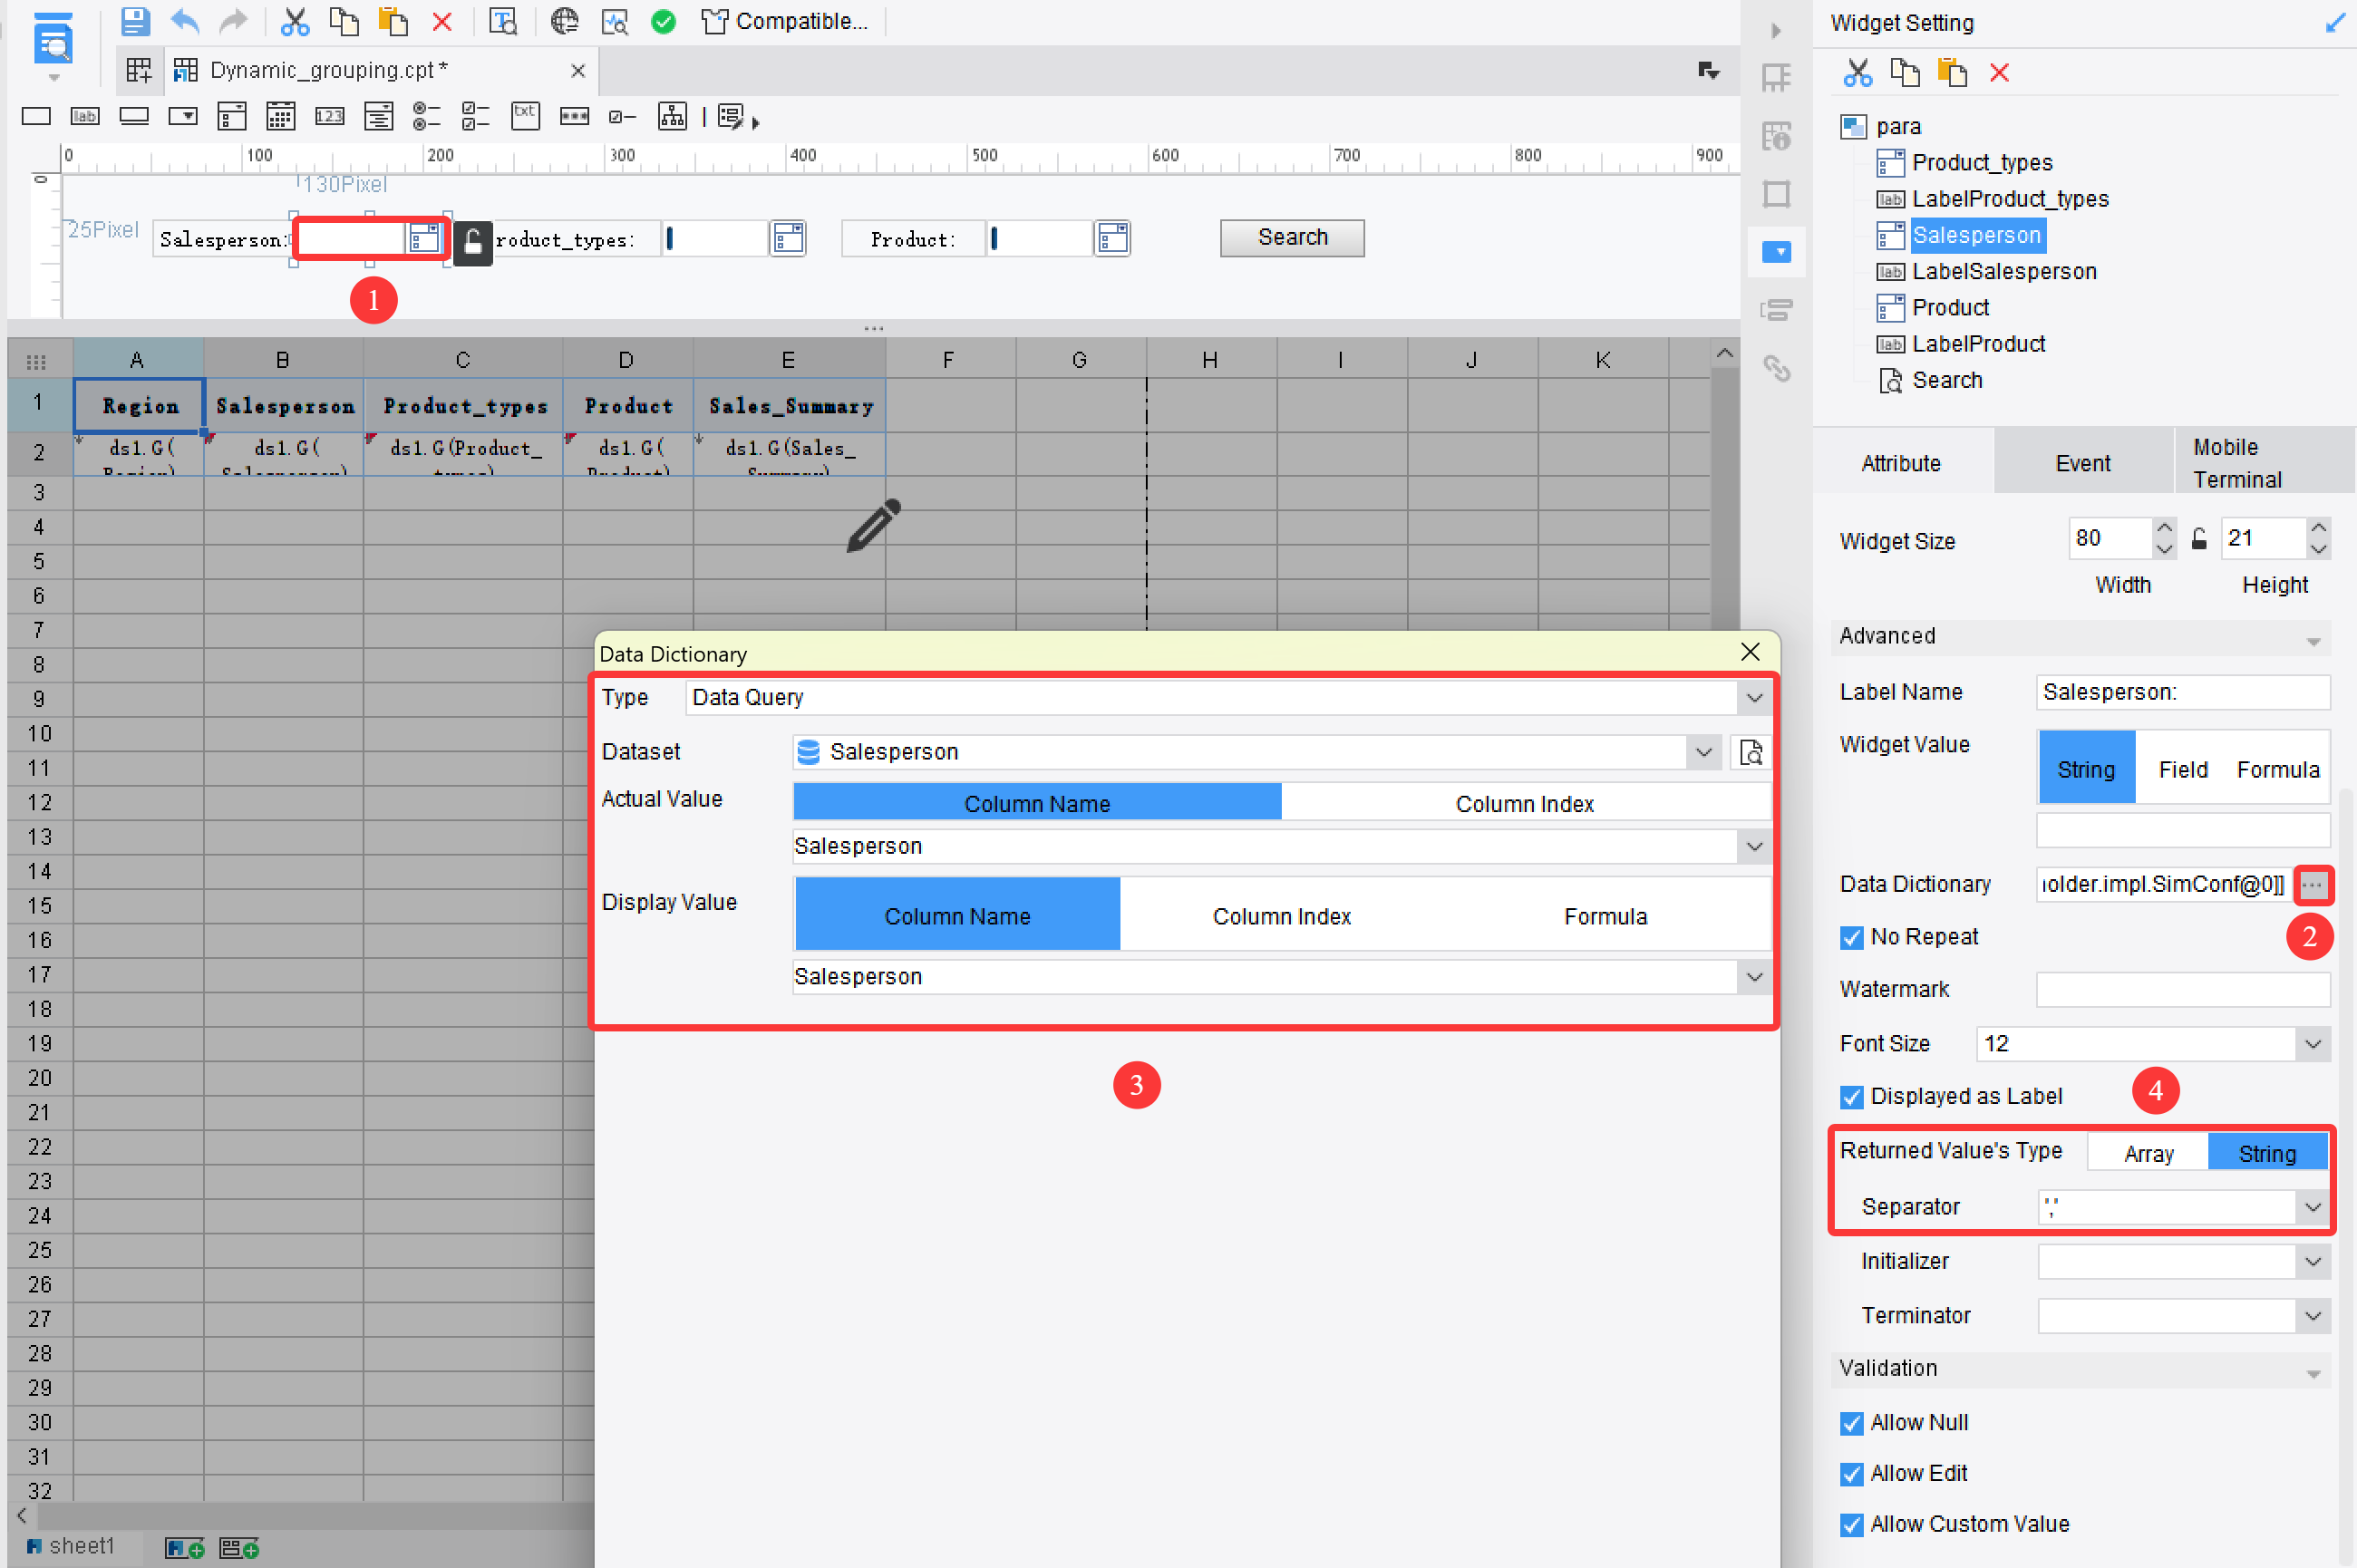Disable Allow Custom Value
This screenshot has height=1568, width=2357.
pos(1851,1524)
